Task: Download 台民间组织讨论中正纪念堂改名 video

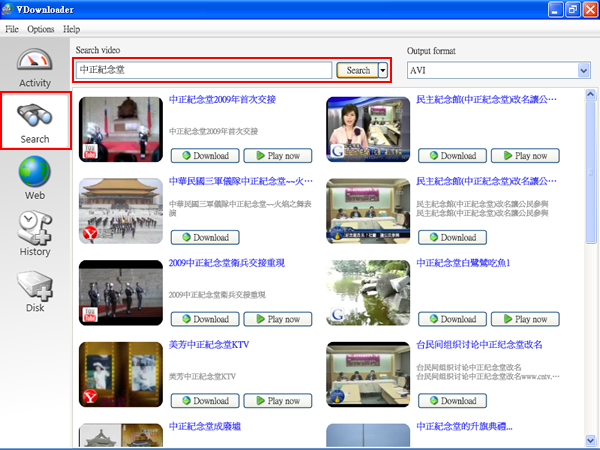Action: pos(452,401)
